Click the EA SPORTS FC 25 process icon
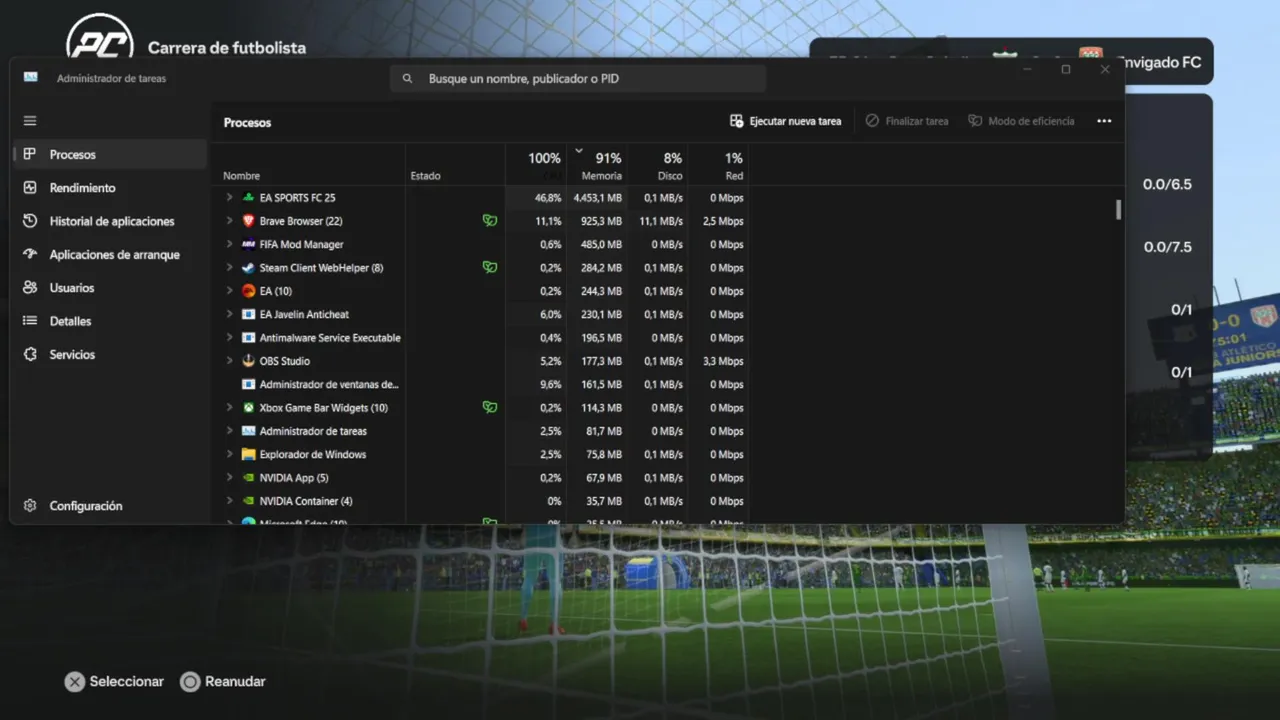 click(248, 198)
